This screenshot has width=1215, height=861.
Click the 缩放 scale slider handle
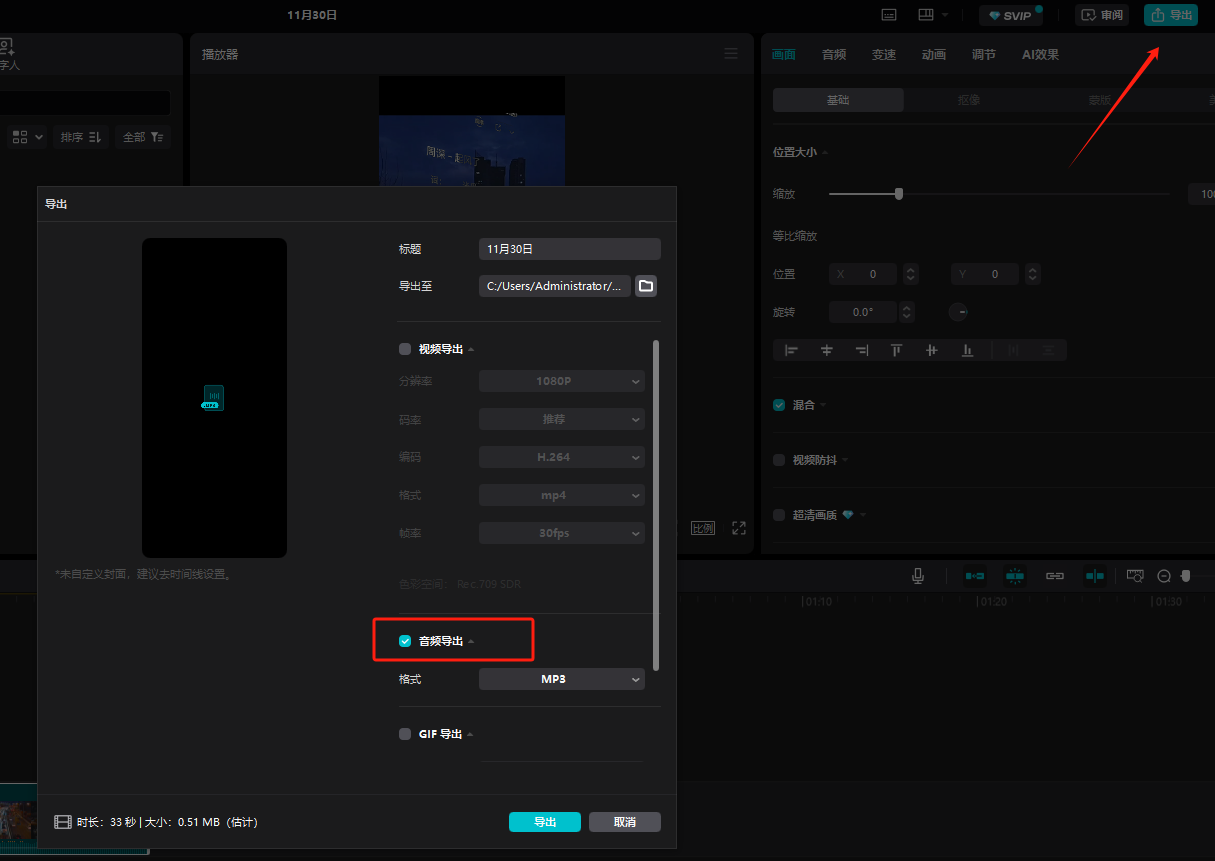point(898,194)
